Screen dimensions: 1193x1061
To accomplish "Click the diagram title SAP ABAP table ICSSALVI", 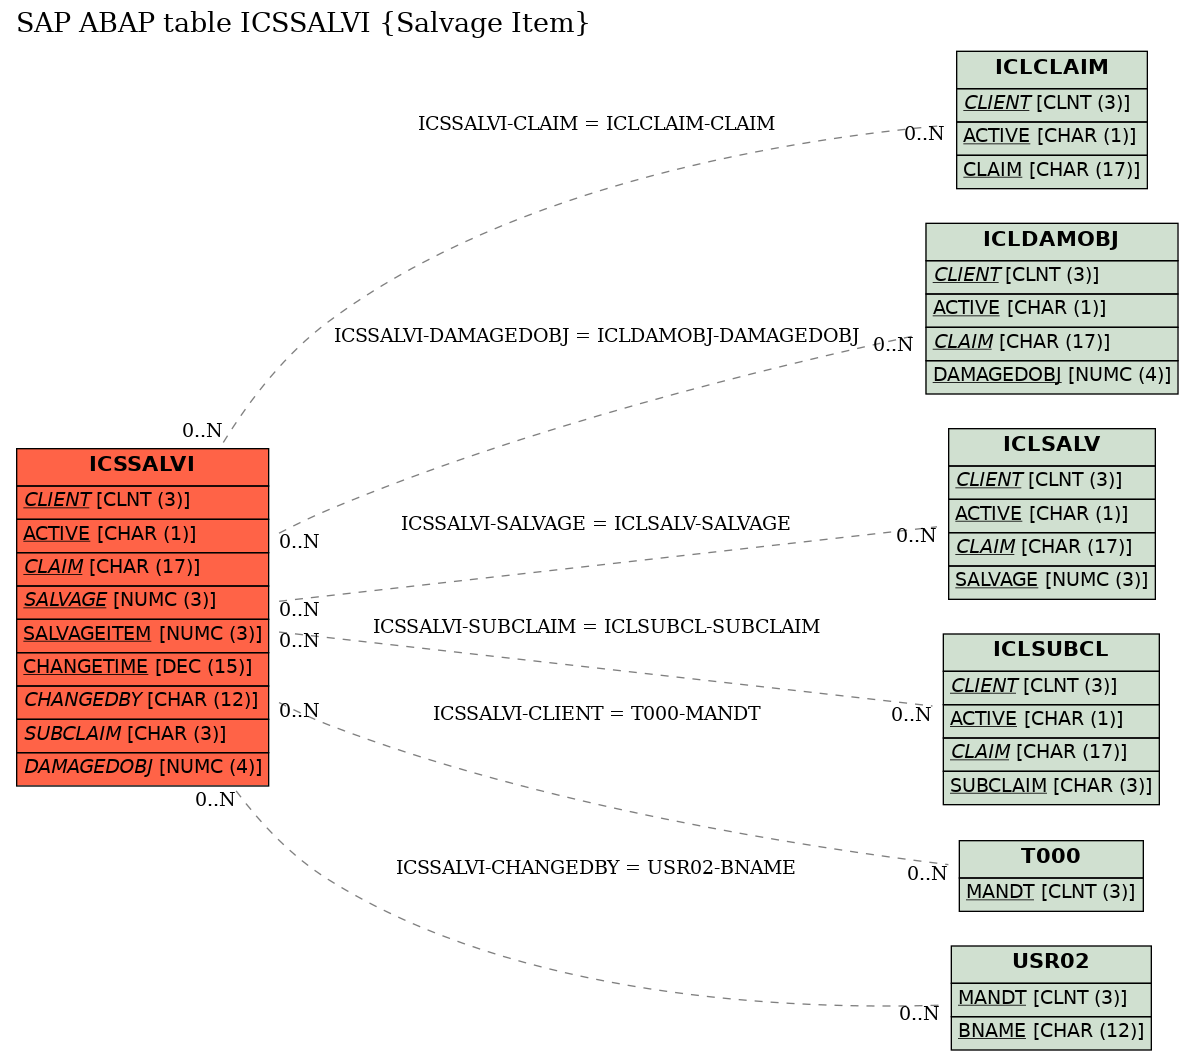I will 303,24.
